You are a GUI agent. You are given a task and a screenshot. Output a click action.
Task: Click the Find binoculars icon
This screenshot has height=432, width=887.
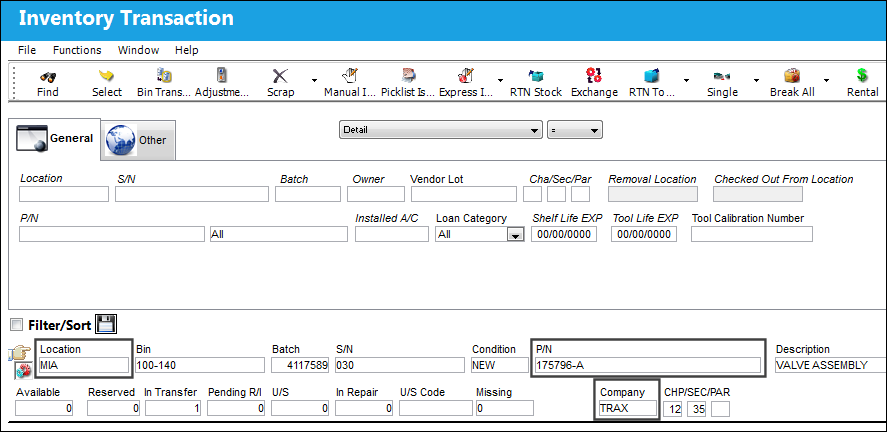tap(48, 76)
